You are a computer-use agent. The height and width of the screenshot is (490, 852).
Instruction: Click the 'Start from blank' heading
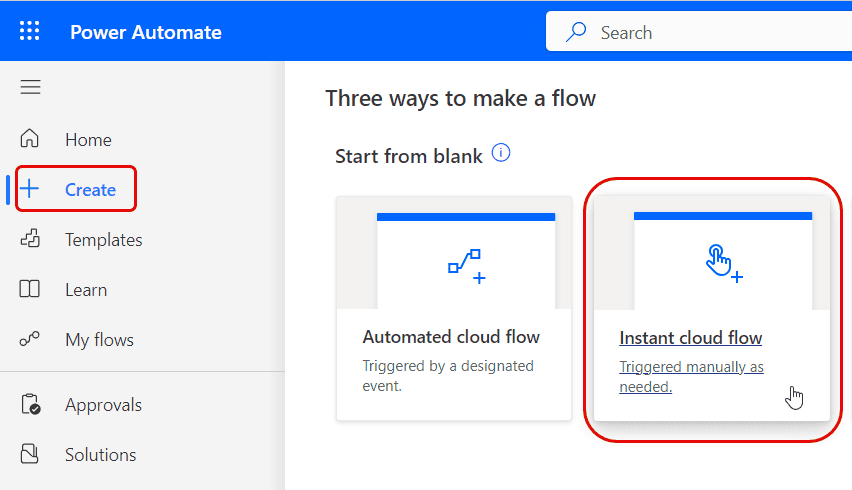pos(409,156)
